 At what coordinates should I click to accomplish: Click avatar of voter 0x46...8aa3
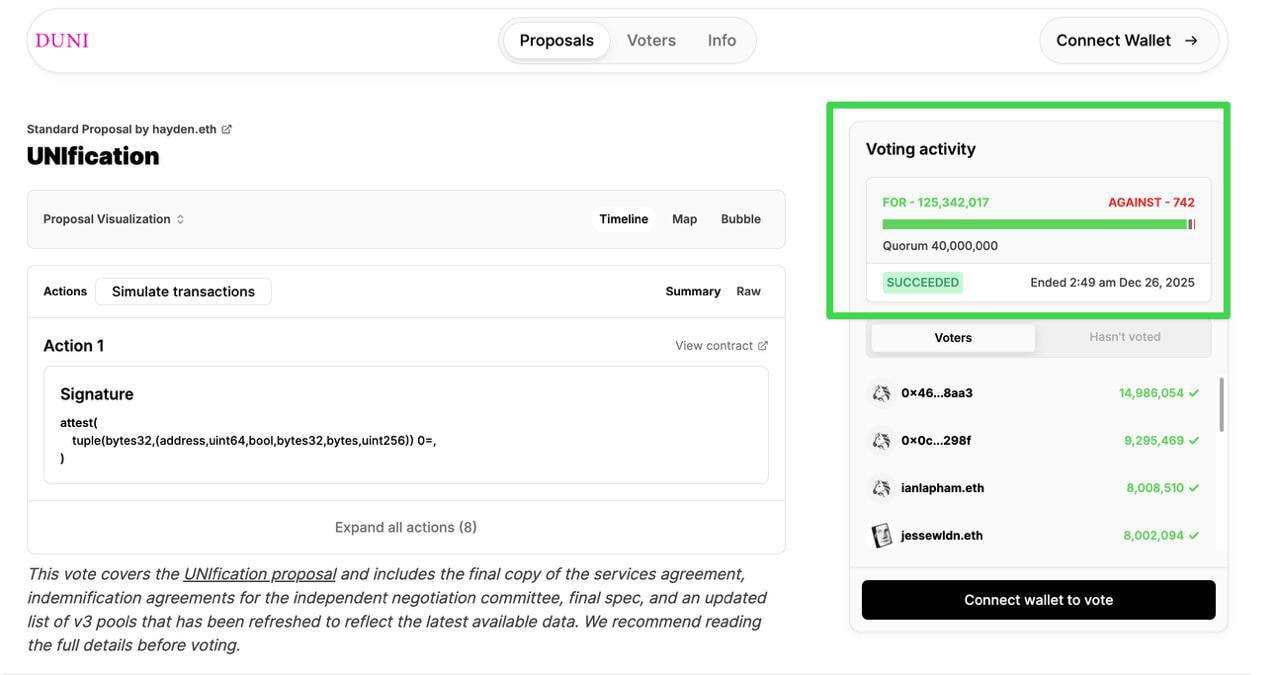coord(881,393)
